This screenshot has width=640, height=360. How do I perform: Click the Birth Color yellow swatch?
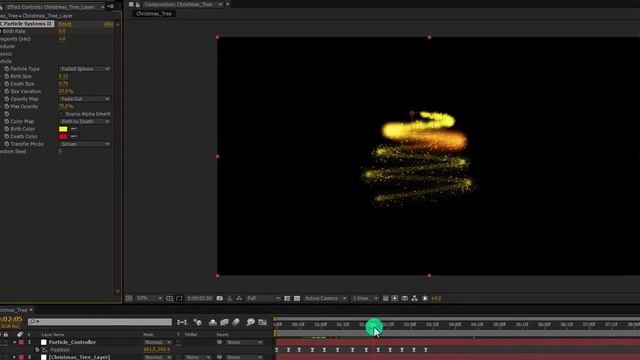pos(63,129)
